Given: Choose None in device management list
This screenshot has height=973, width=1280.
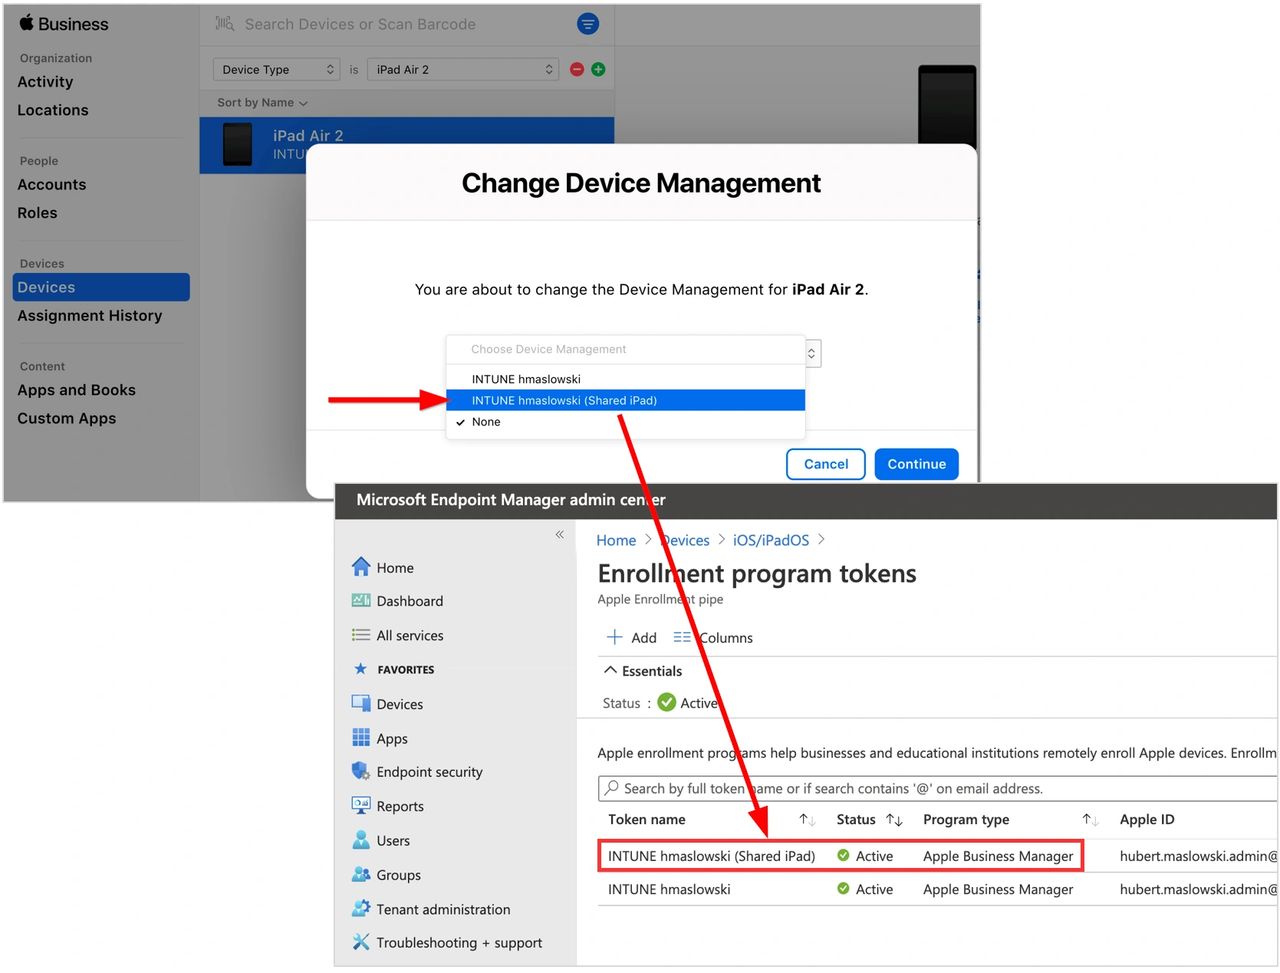Looking at the screenshot, I should click(486, 422).
